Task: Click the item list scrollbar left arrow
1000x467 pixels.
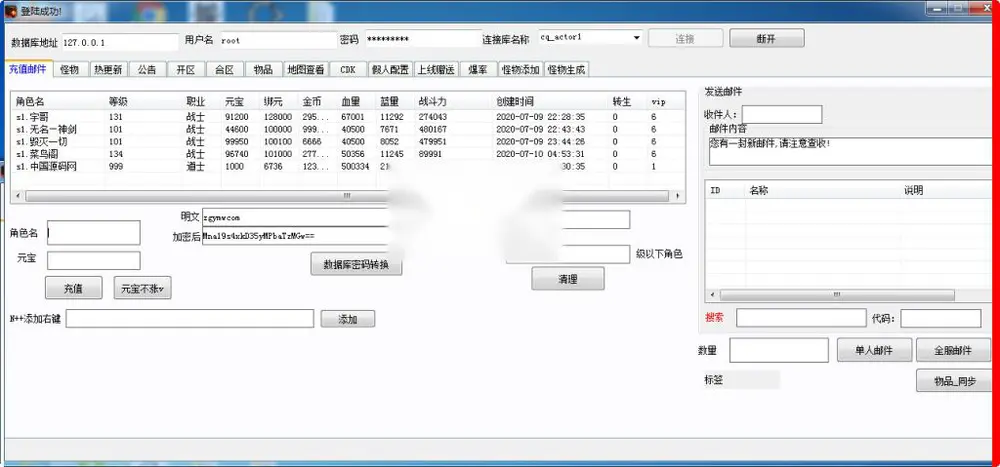Action: 712,295
